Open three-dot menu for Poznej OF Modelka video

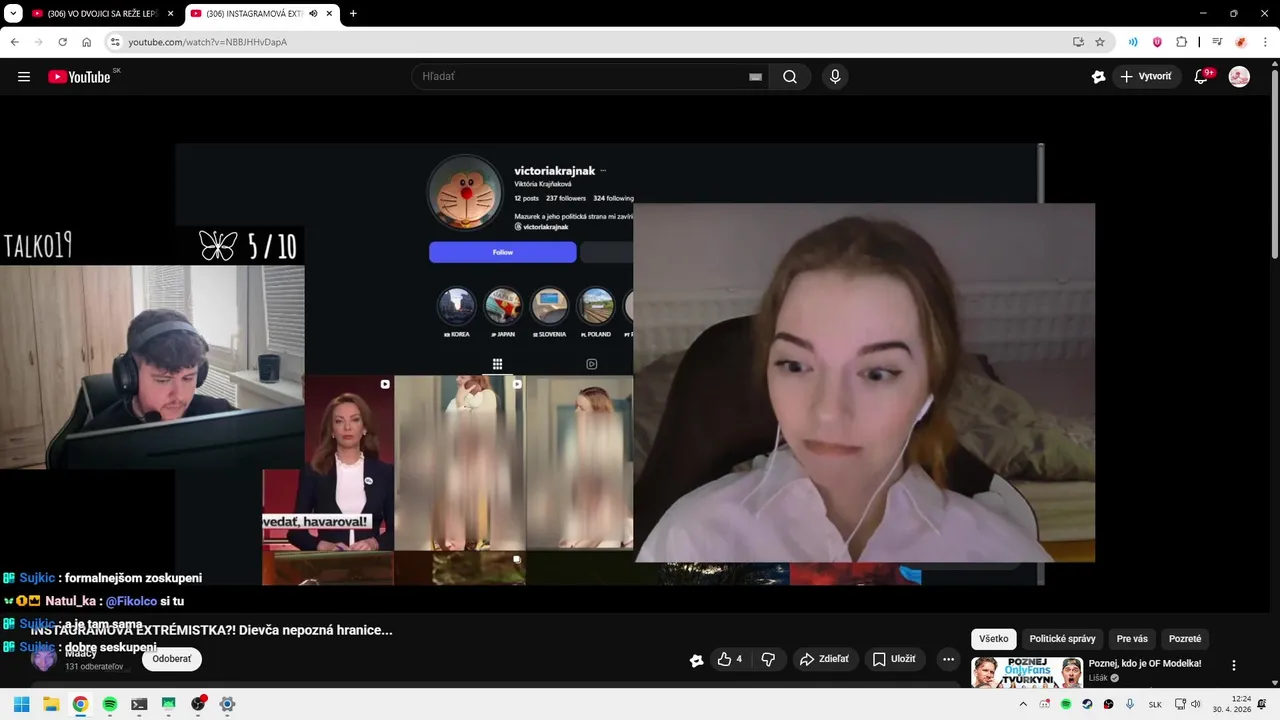(x=1233, y=665)
